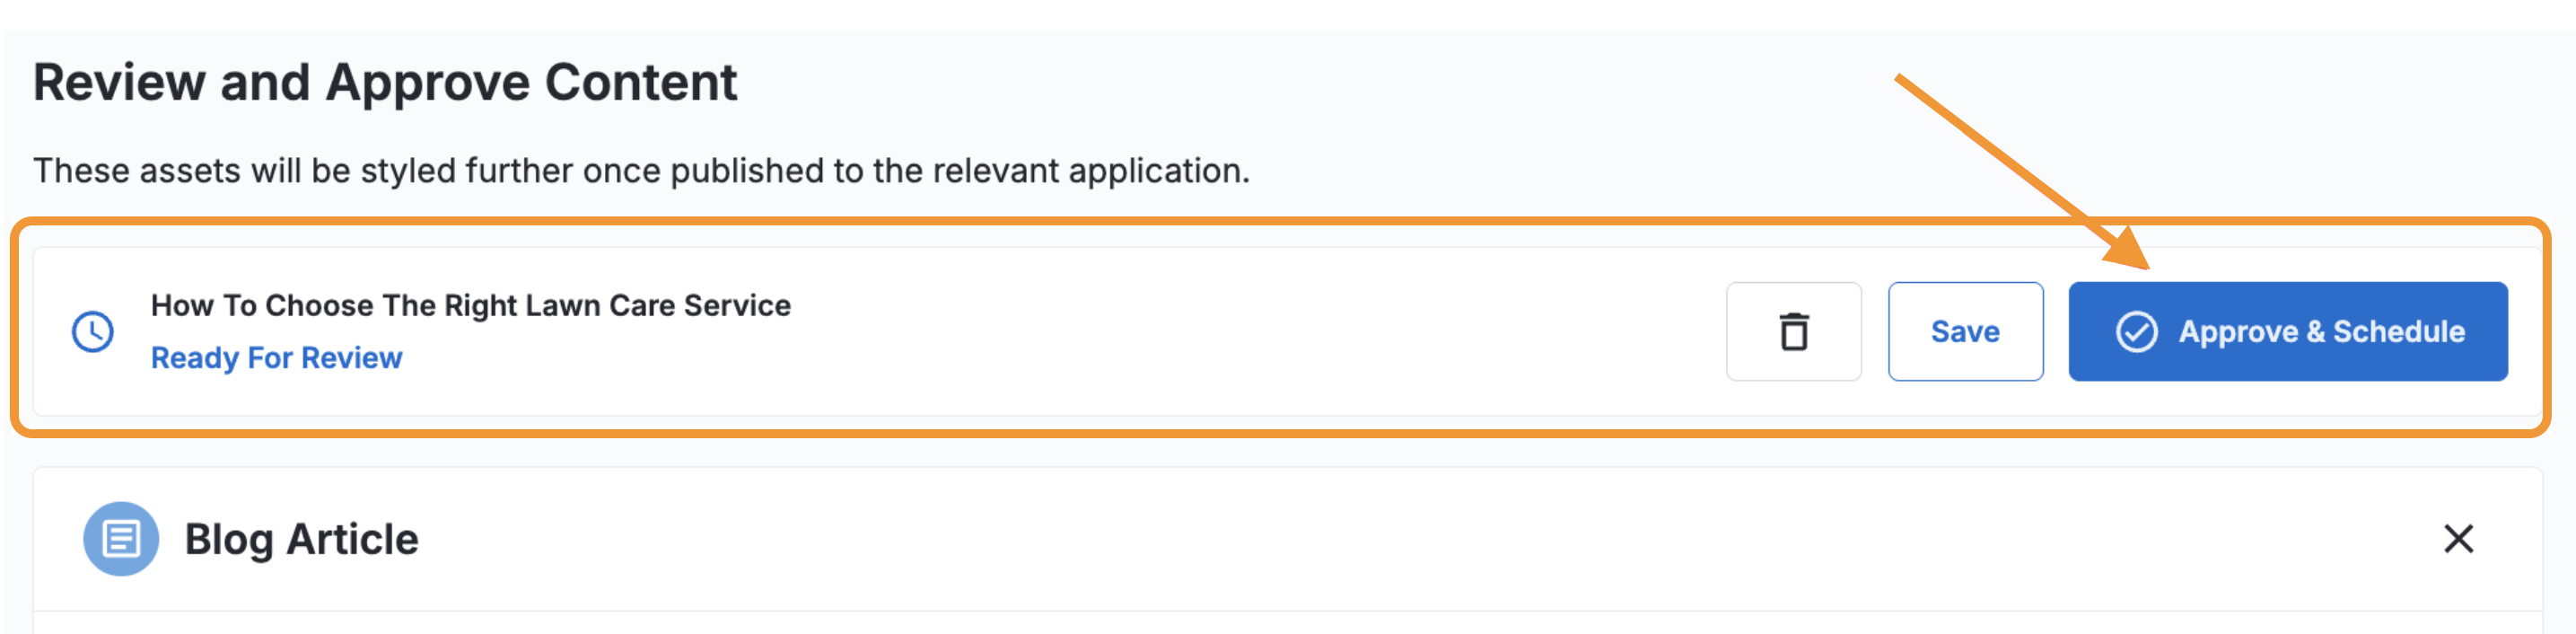2576x634 pixels.
Task: Click the clock status icon
Action: click(93, 331)
